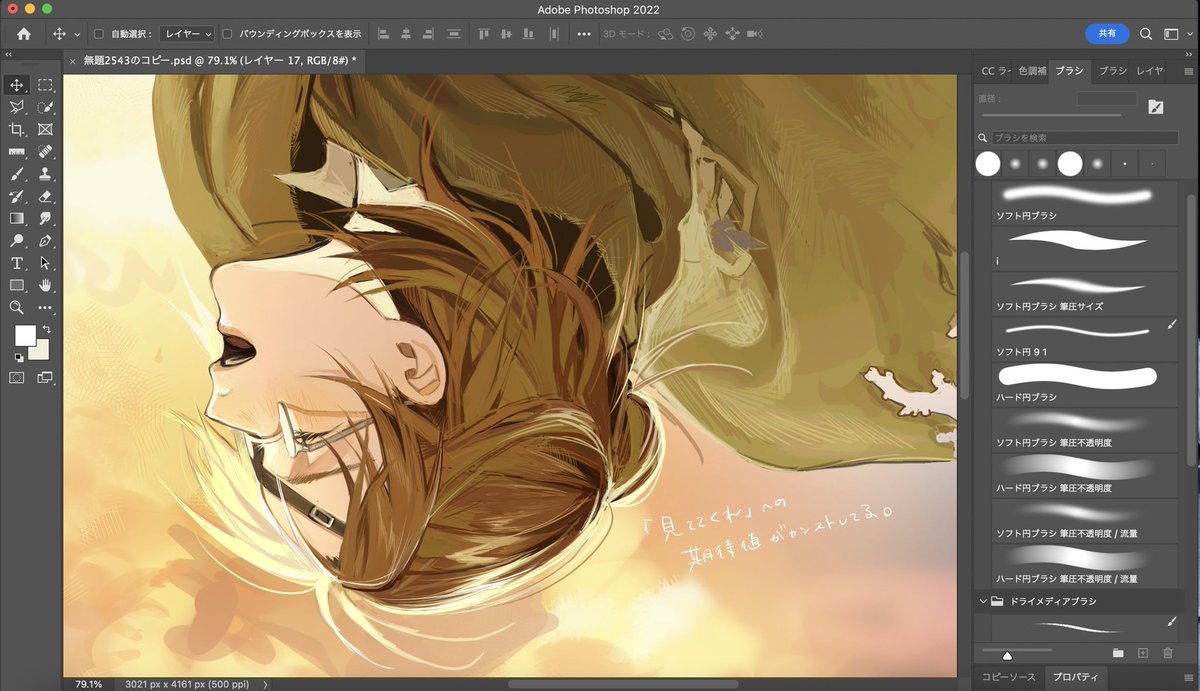Align horizontal centers in options bar

(406, 34)
